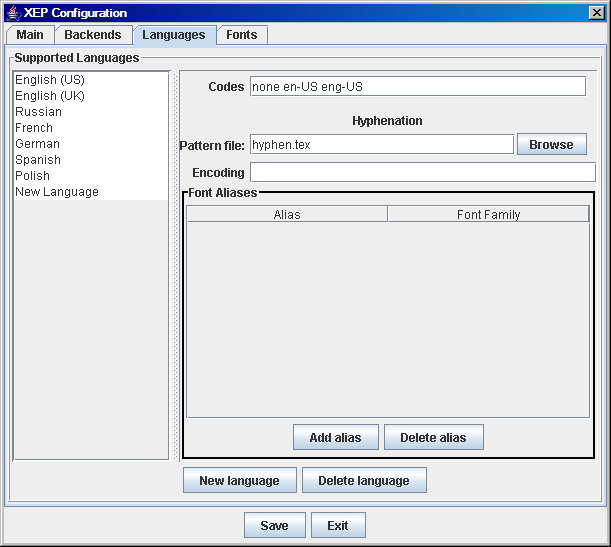
Task: Click the Encoding text field
Action: (x=423, y=172)
